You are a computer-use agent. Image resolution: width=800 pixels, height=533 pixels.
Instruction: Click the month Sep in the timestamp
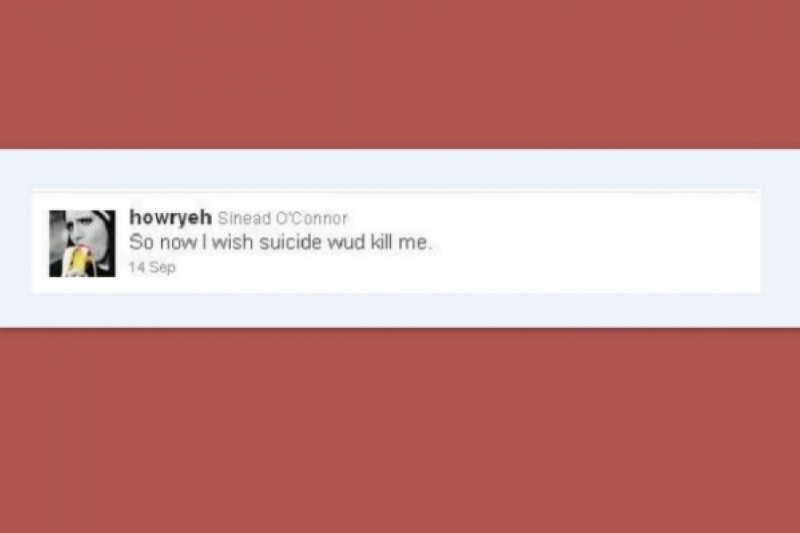162,268
